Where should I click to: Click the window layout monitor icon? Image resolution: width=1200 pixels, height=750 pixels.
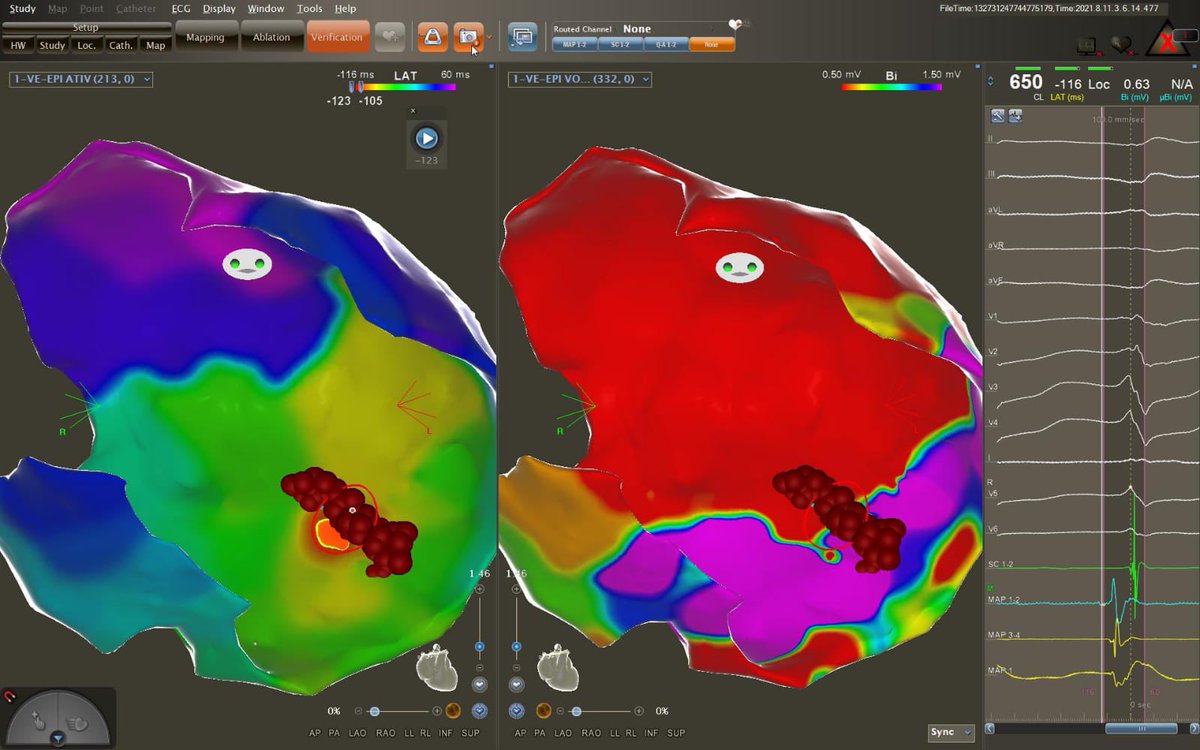pos(522,37)
